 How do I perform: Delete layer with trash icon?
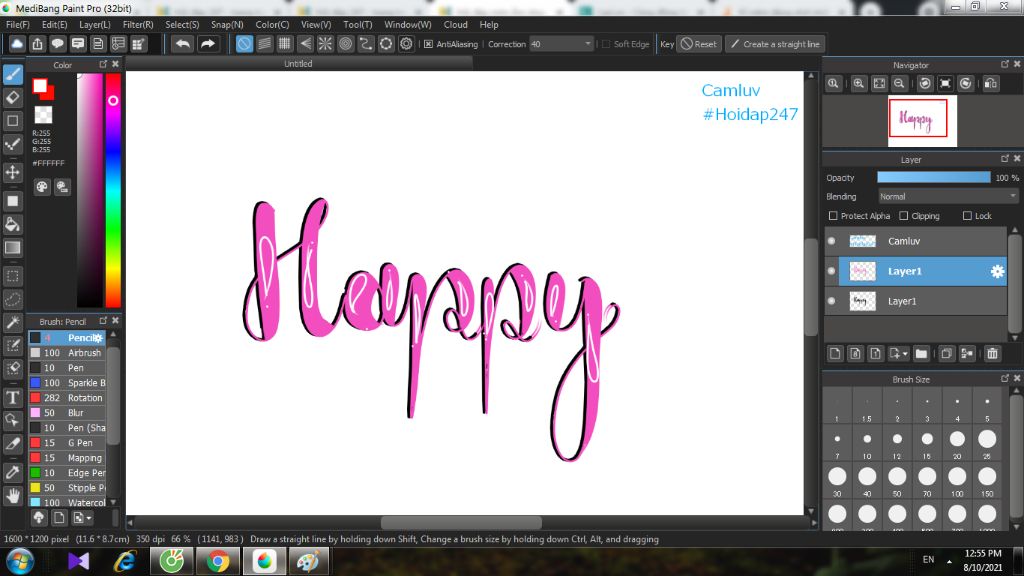(x=993, y=354)
